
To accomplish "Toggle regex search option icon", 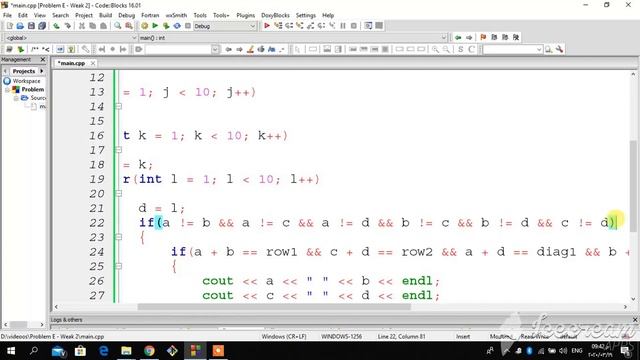I will tap(282, 49).
